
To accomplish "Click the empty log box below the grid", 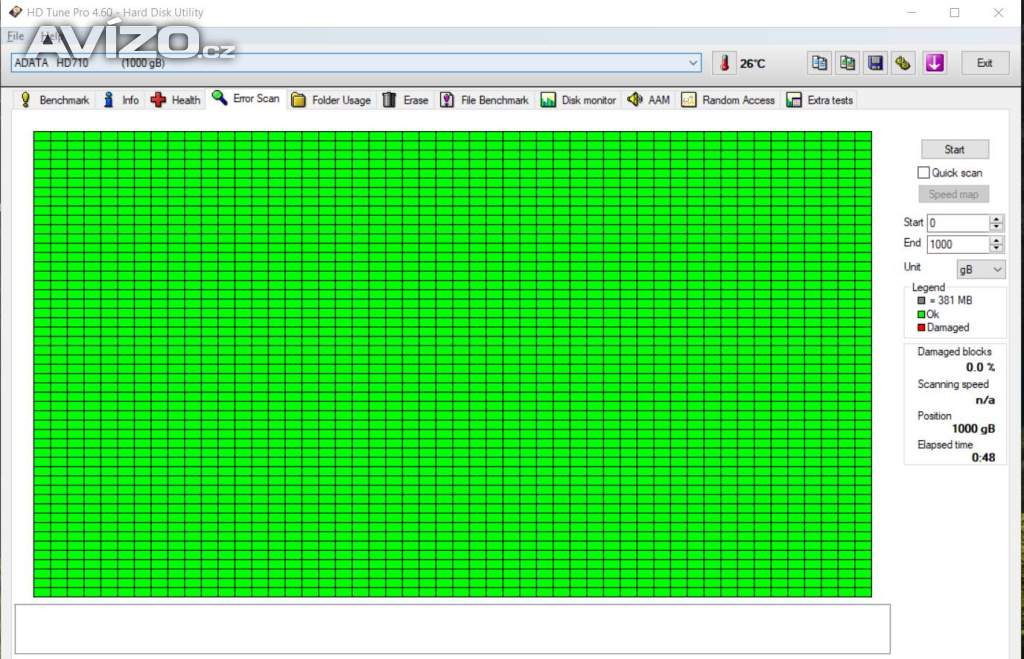I will [452, 628].
